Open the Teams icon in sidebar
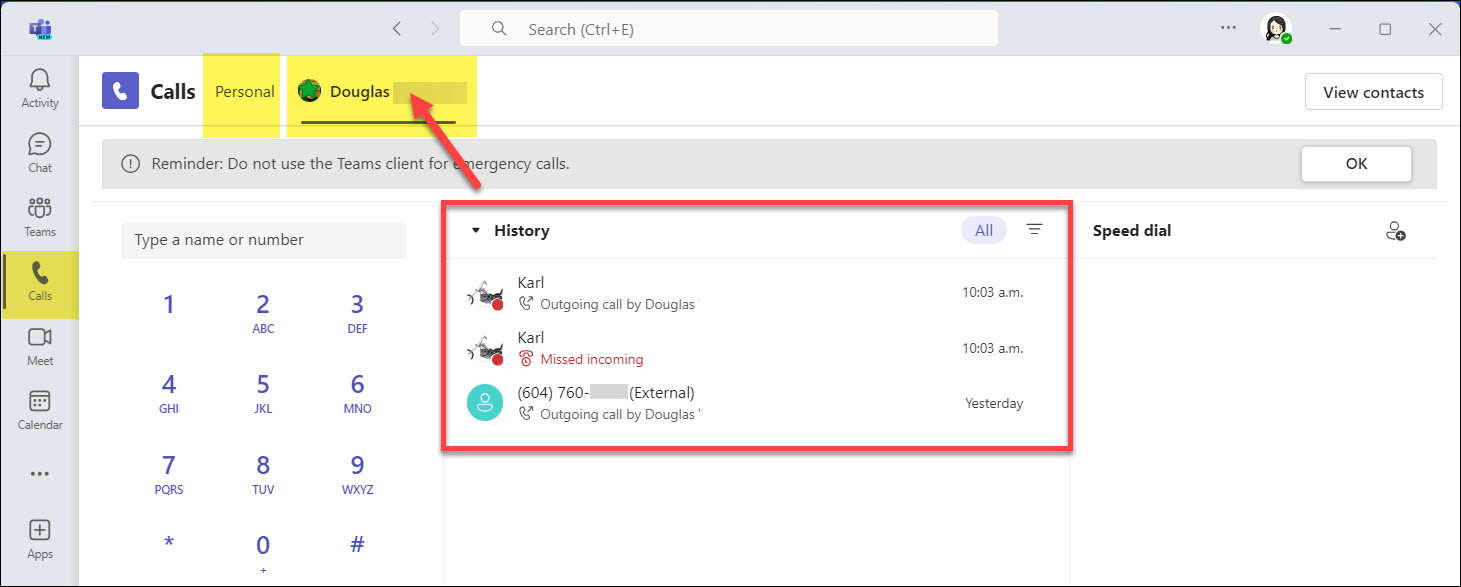The height and width of the screenshot is (587, 1461). click(x=39, y=216)
